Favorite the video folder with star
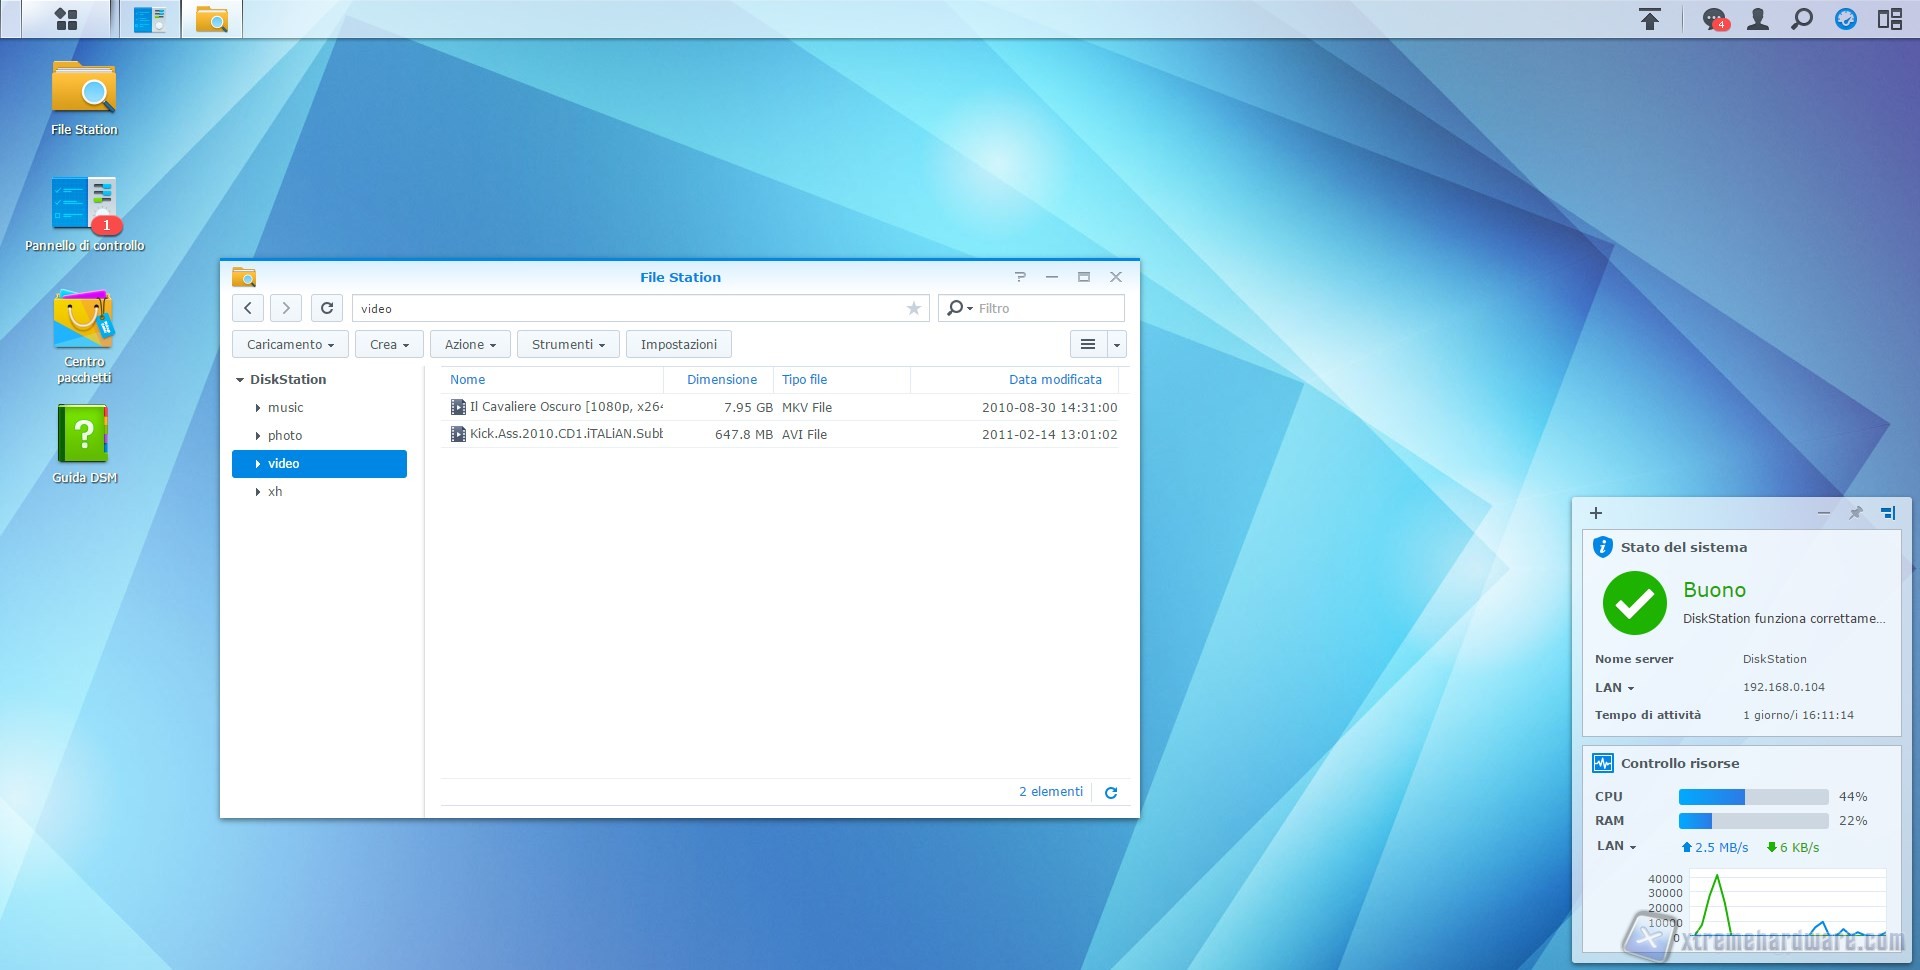Screen dimensions: 1920x970 (913, 309)
